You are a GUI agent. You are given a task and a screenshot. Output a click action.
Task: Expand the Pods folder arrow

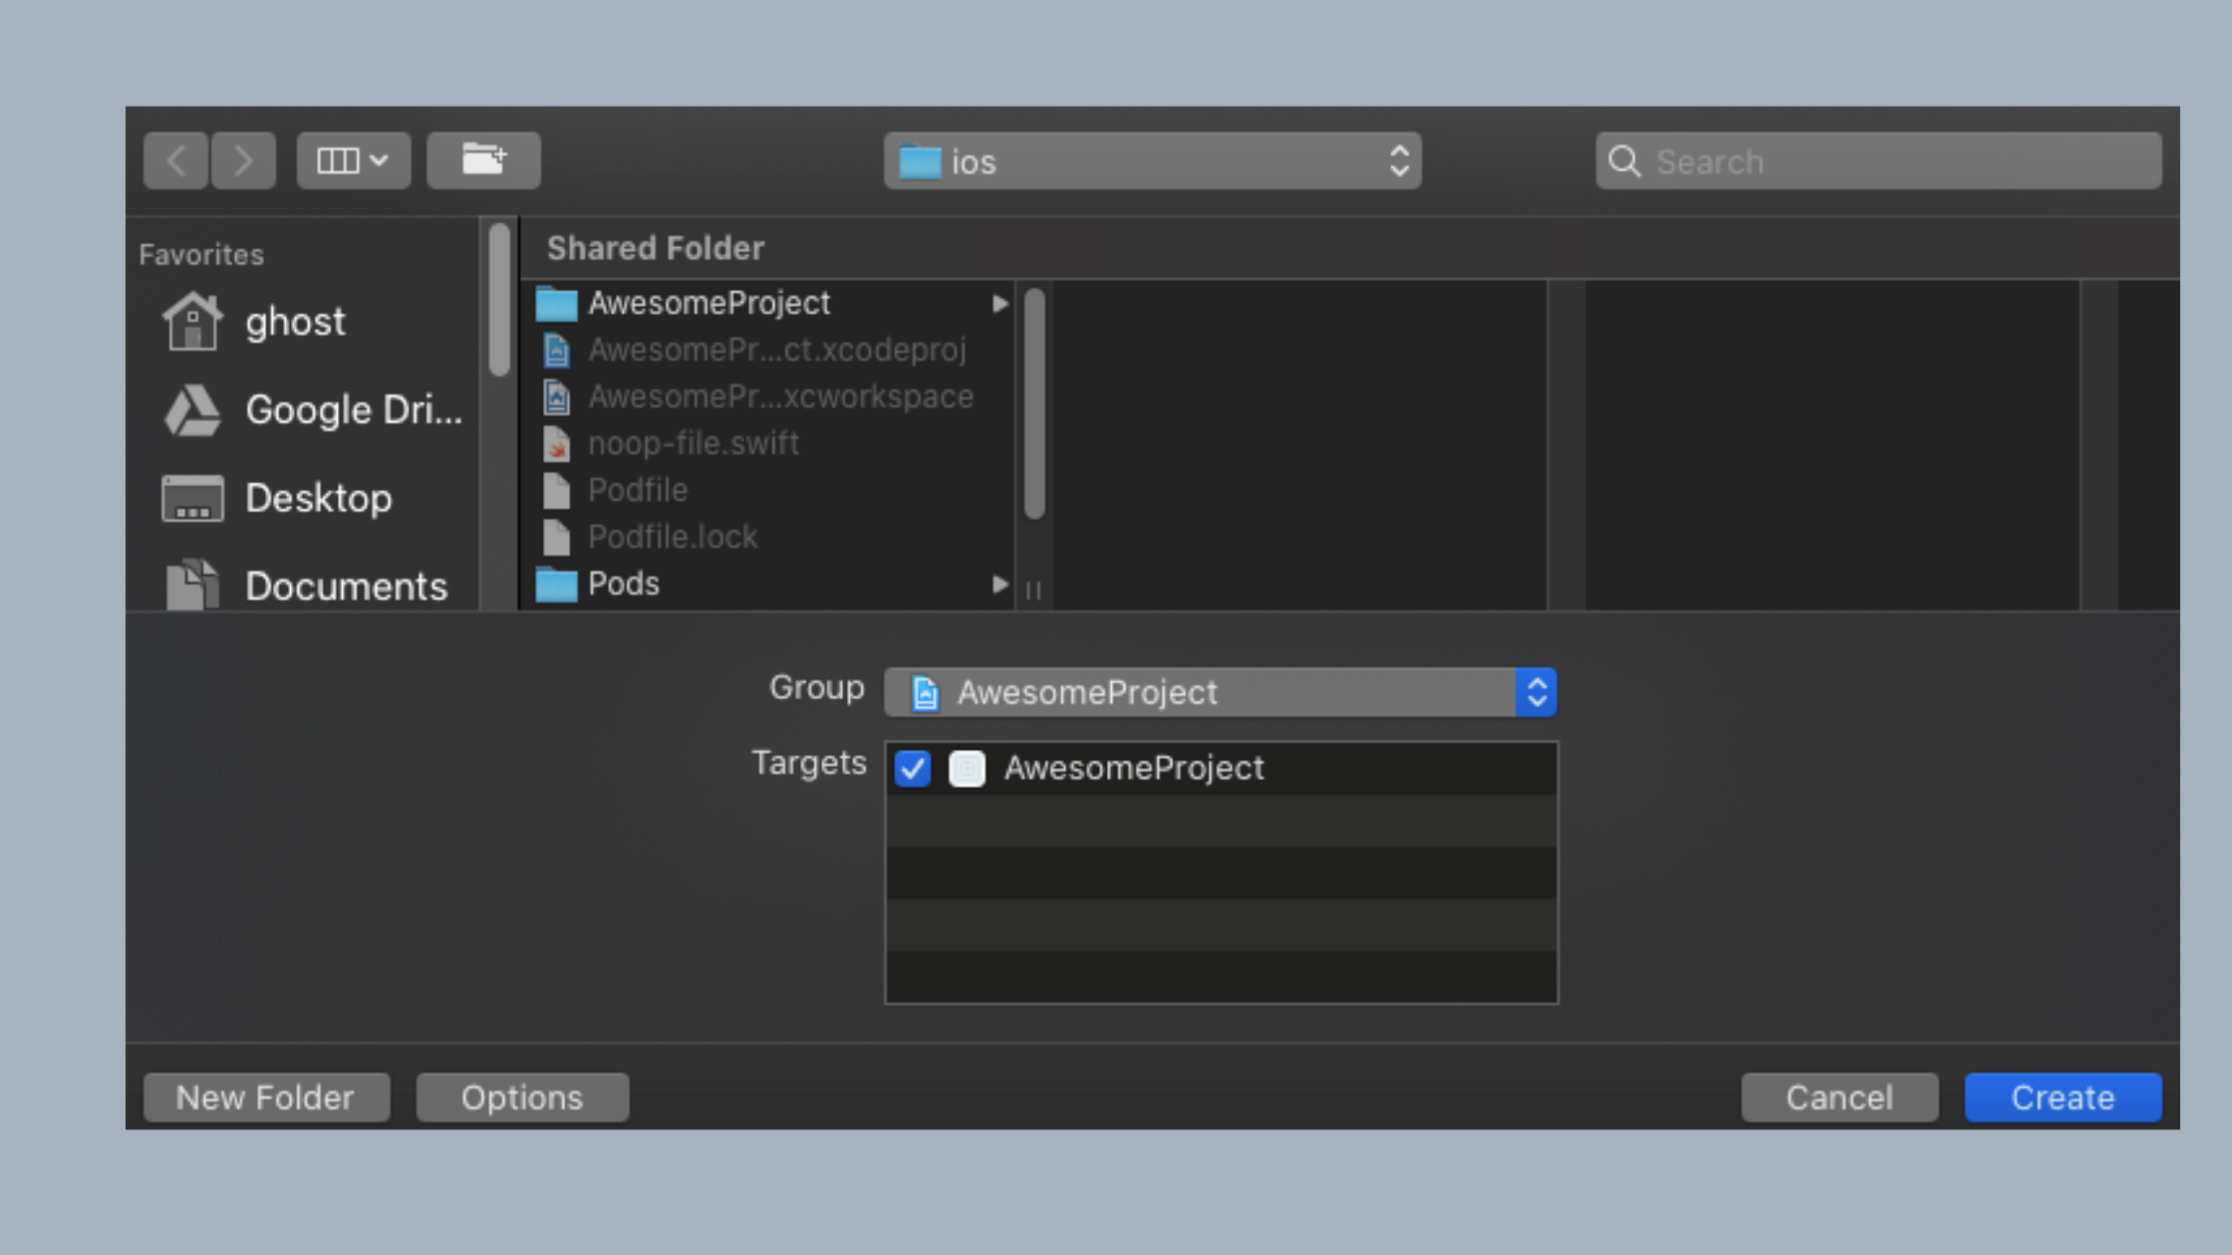(x=998, y=582)
